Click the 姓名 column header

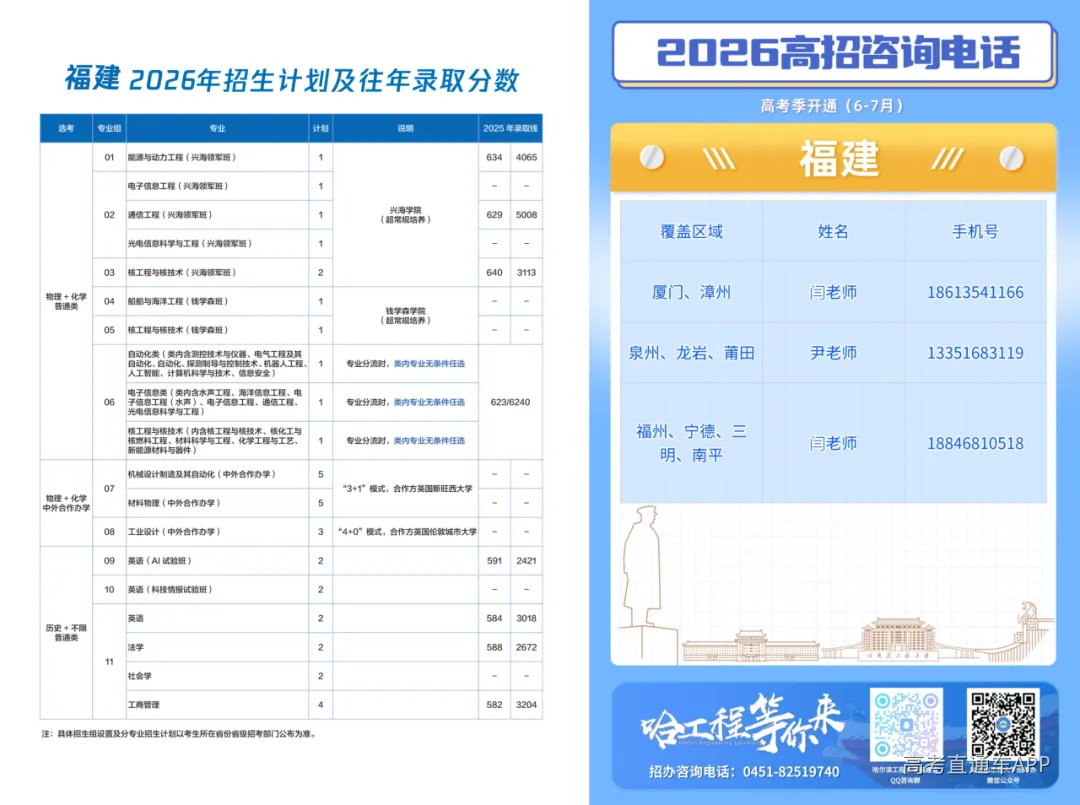click(x=833, y=231)
